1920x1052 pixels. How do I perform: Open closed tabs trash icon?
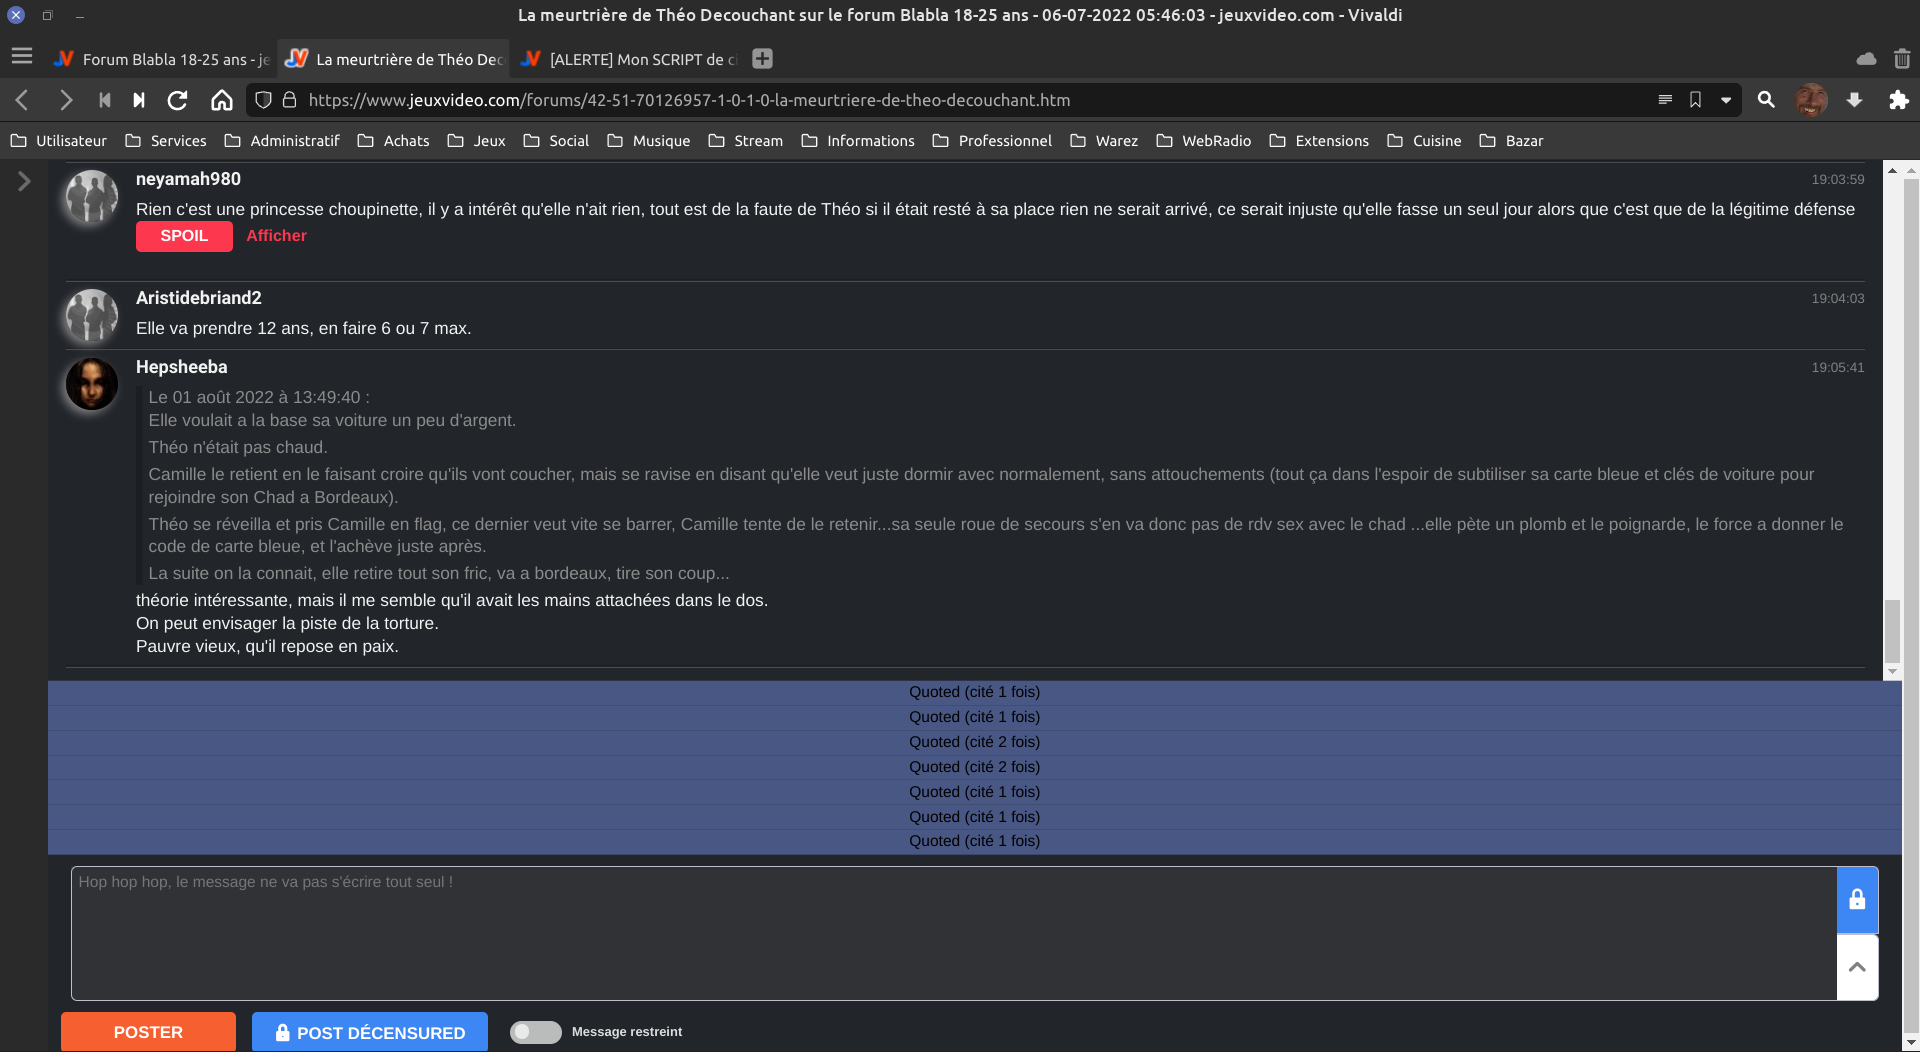pyautogui.click(x=1902, y=59)
